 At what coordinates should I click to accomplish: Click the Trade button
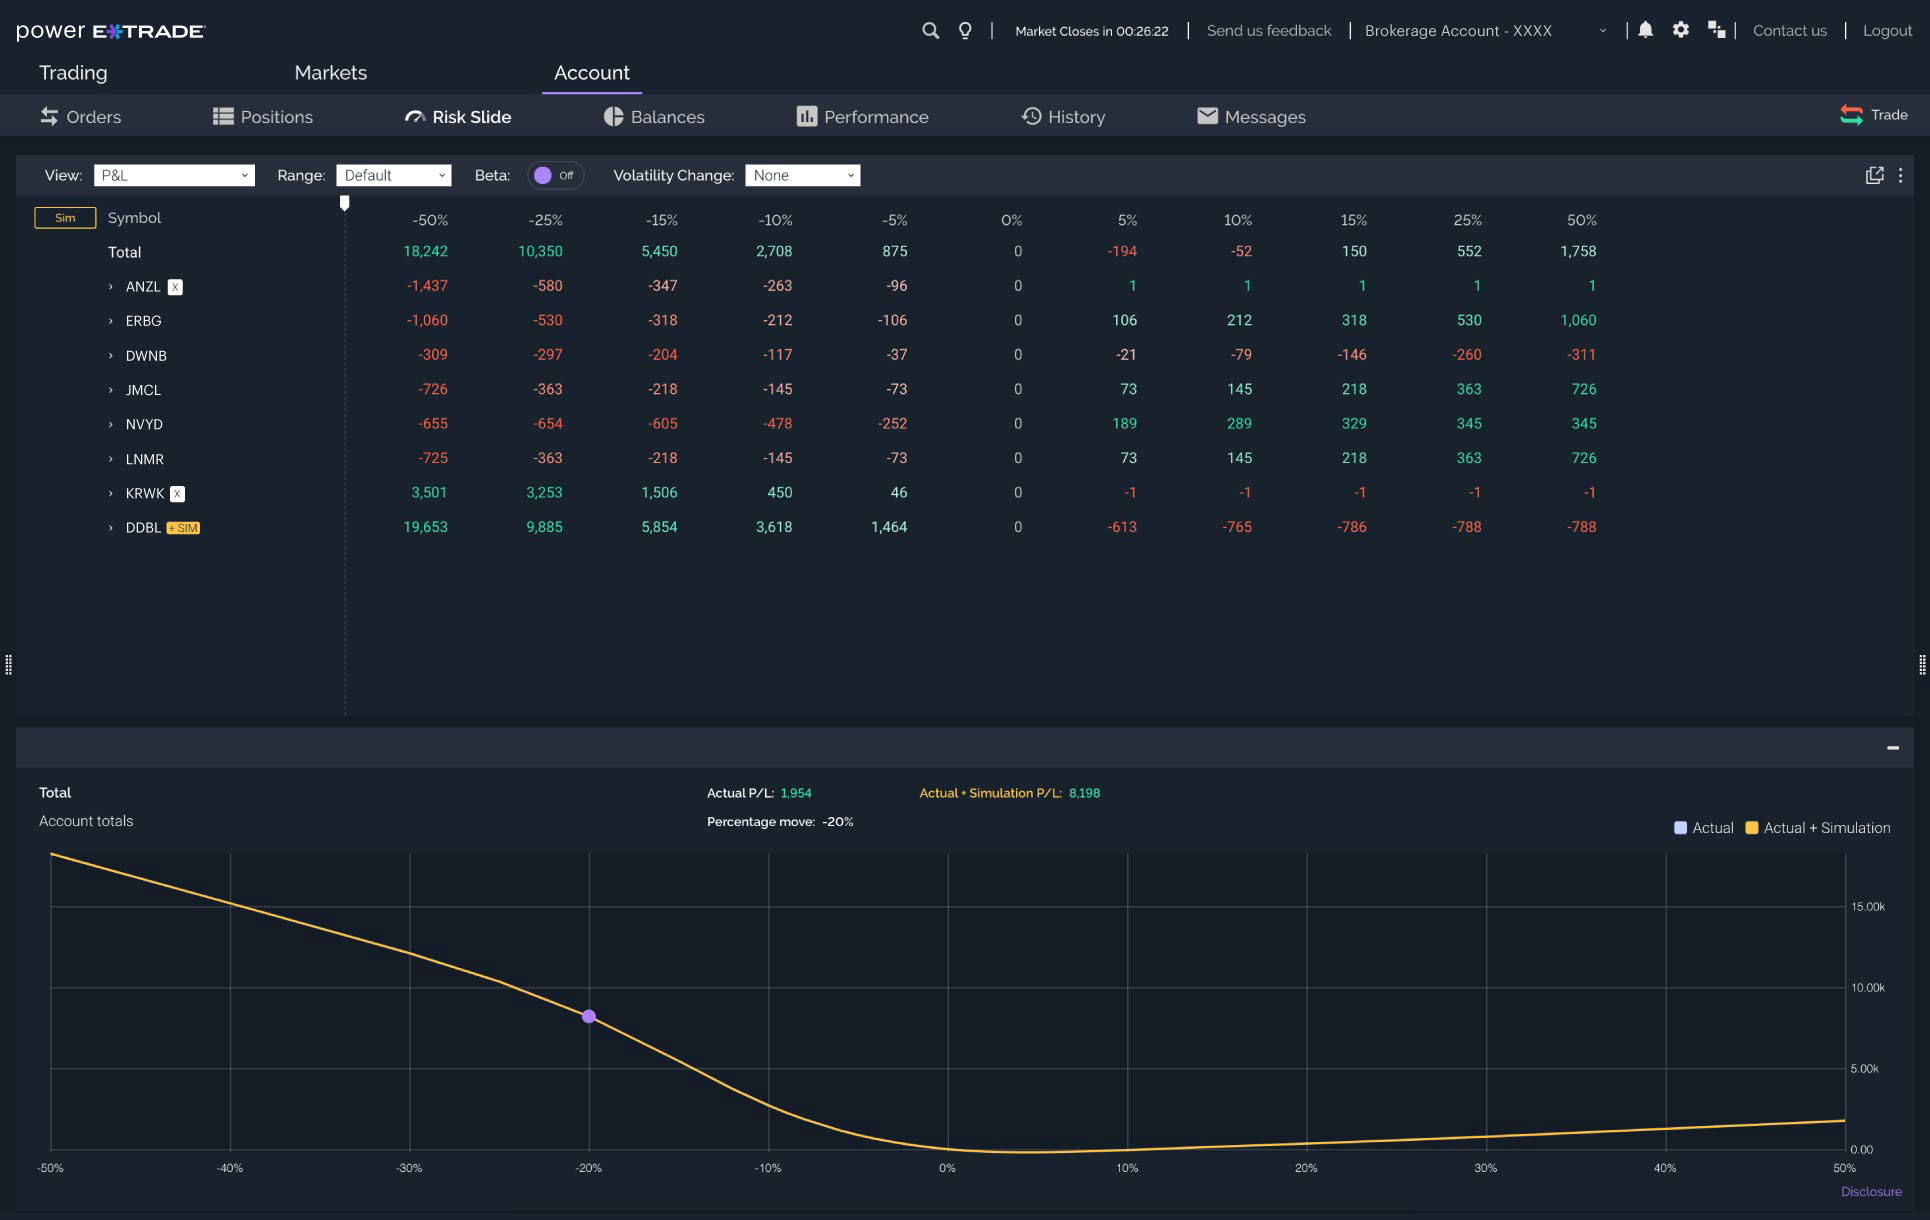tap(1874, 115)
